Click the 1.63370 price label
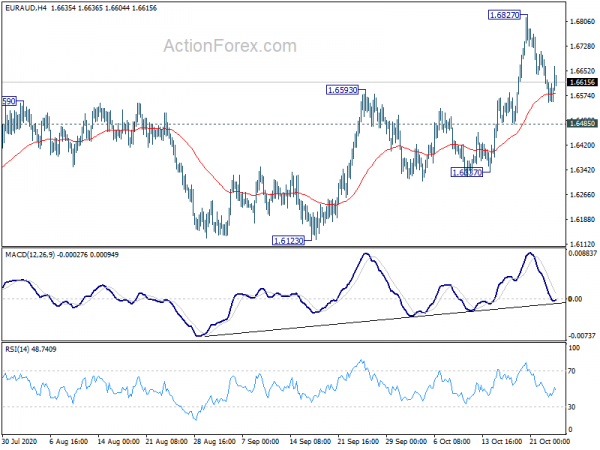 pyautogui.click(x=467, y=173)
